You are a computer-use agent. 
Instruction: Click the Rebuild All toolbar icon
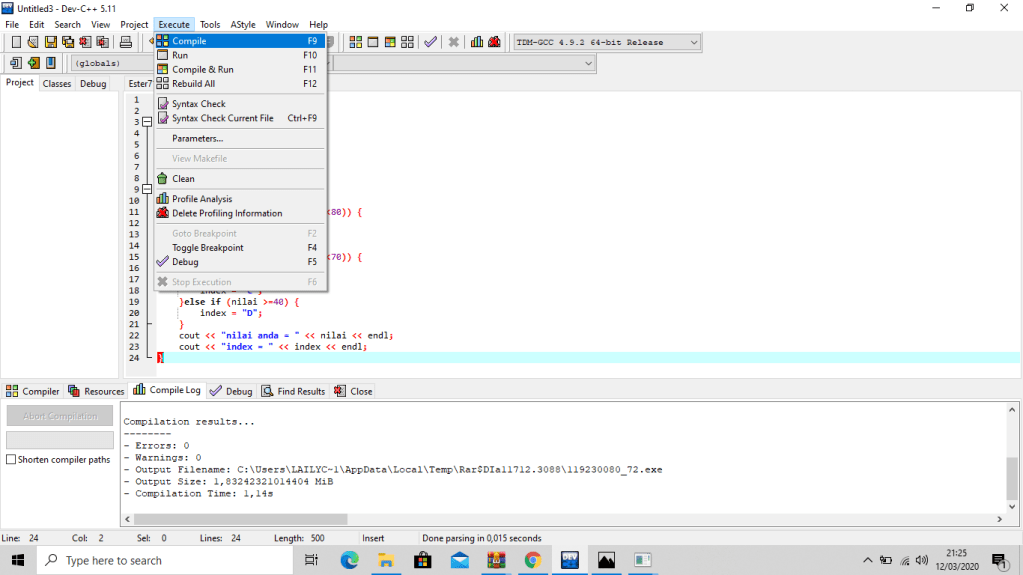407,42
